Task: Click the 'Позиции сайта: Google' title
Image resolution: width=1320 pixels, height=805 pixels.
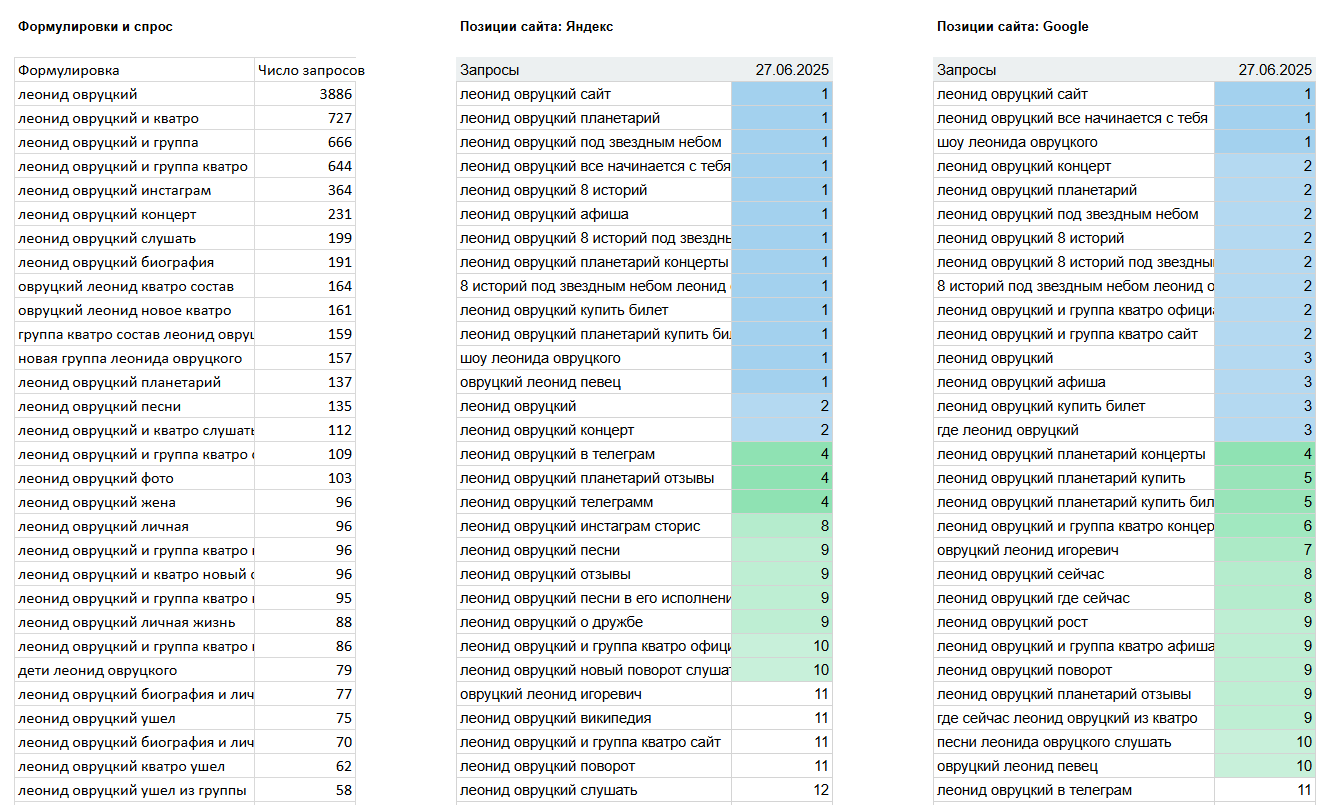Action: [1012, 27]
